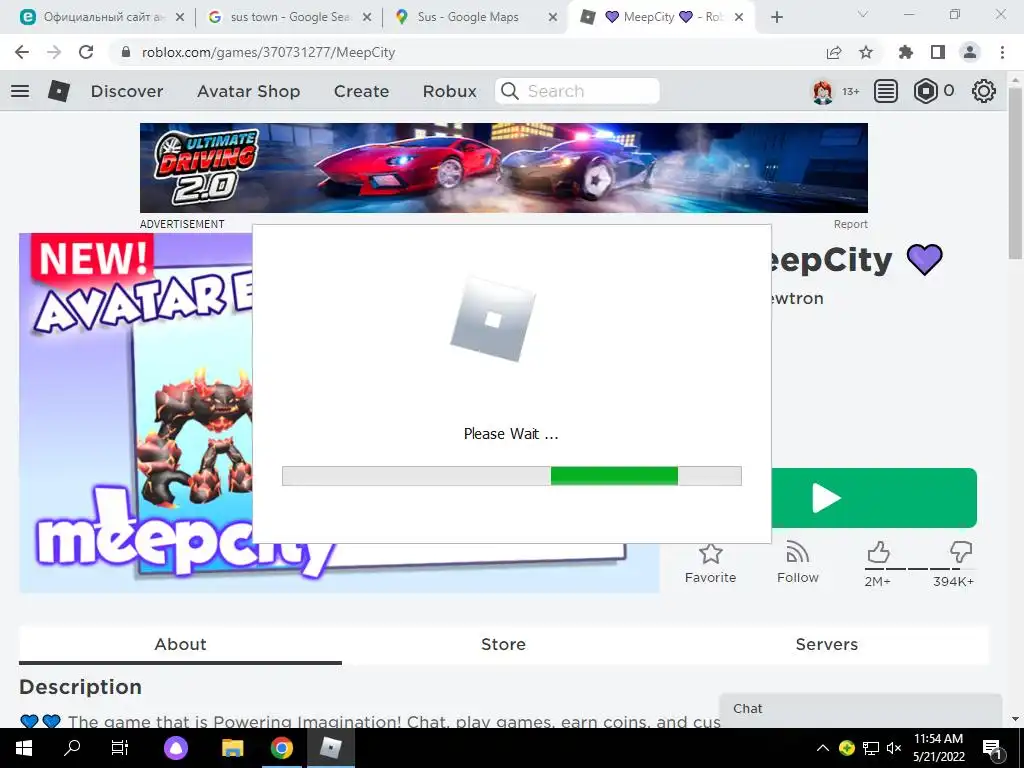
Task: Open the Roblox notifications feed icon
Action: tap(886, 91)
